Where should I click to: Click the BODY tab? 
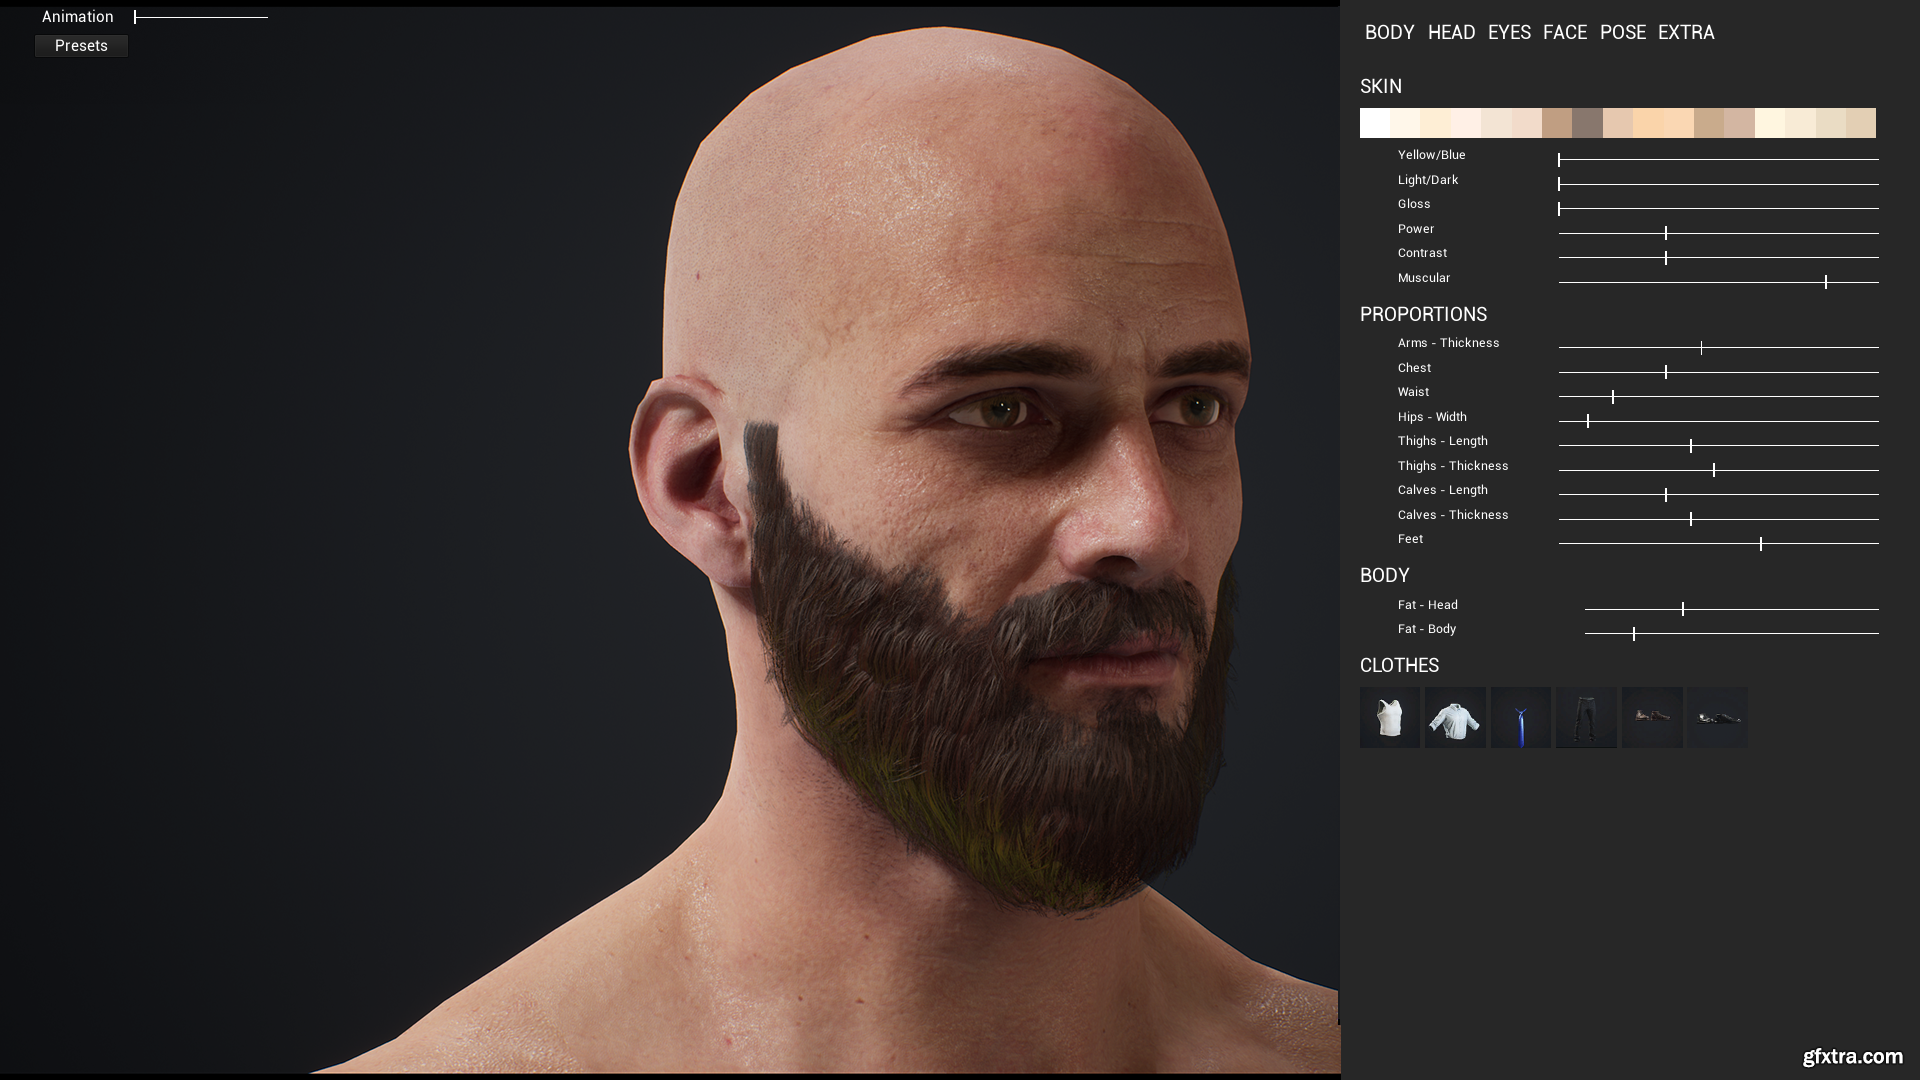point(1389,32)
